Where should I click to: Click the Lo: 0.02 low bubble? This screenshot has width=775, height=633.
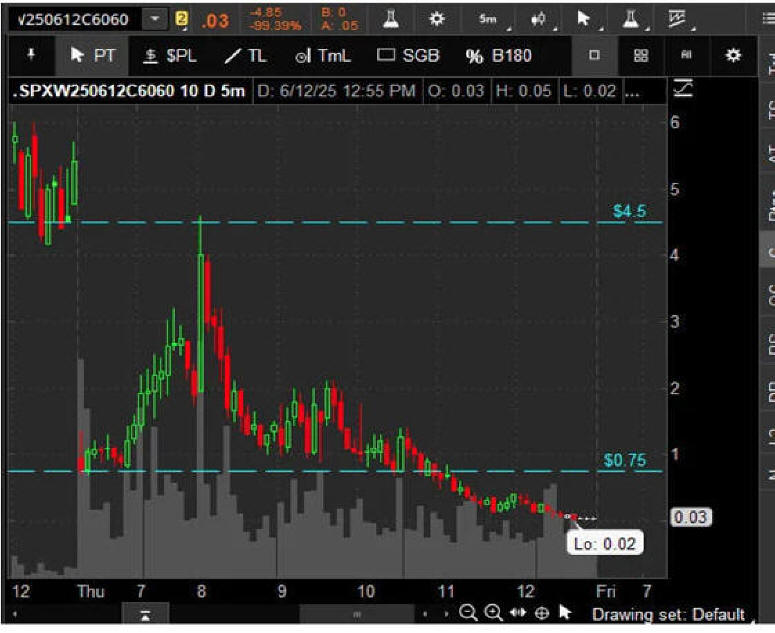point(604,544)
